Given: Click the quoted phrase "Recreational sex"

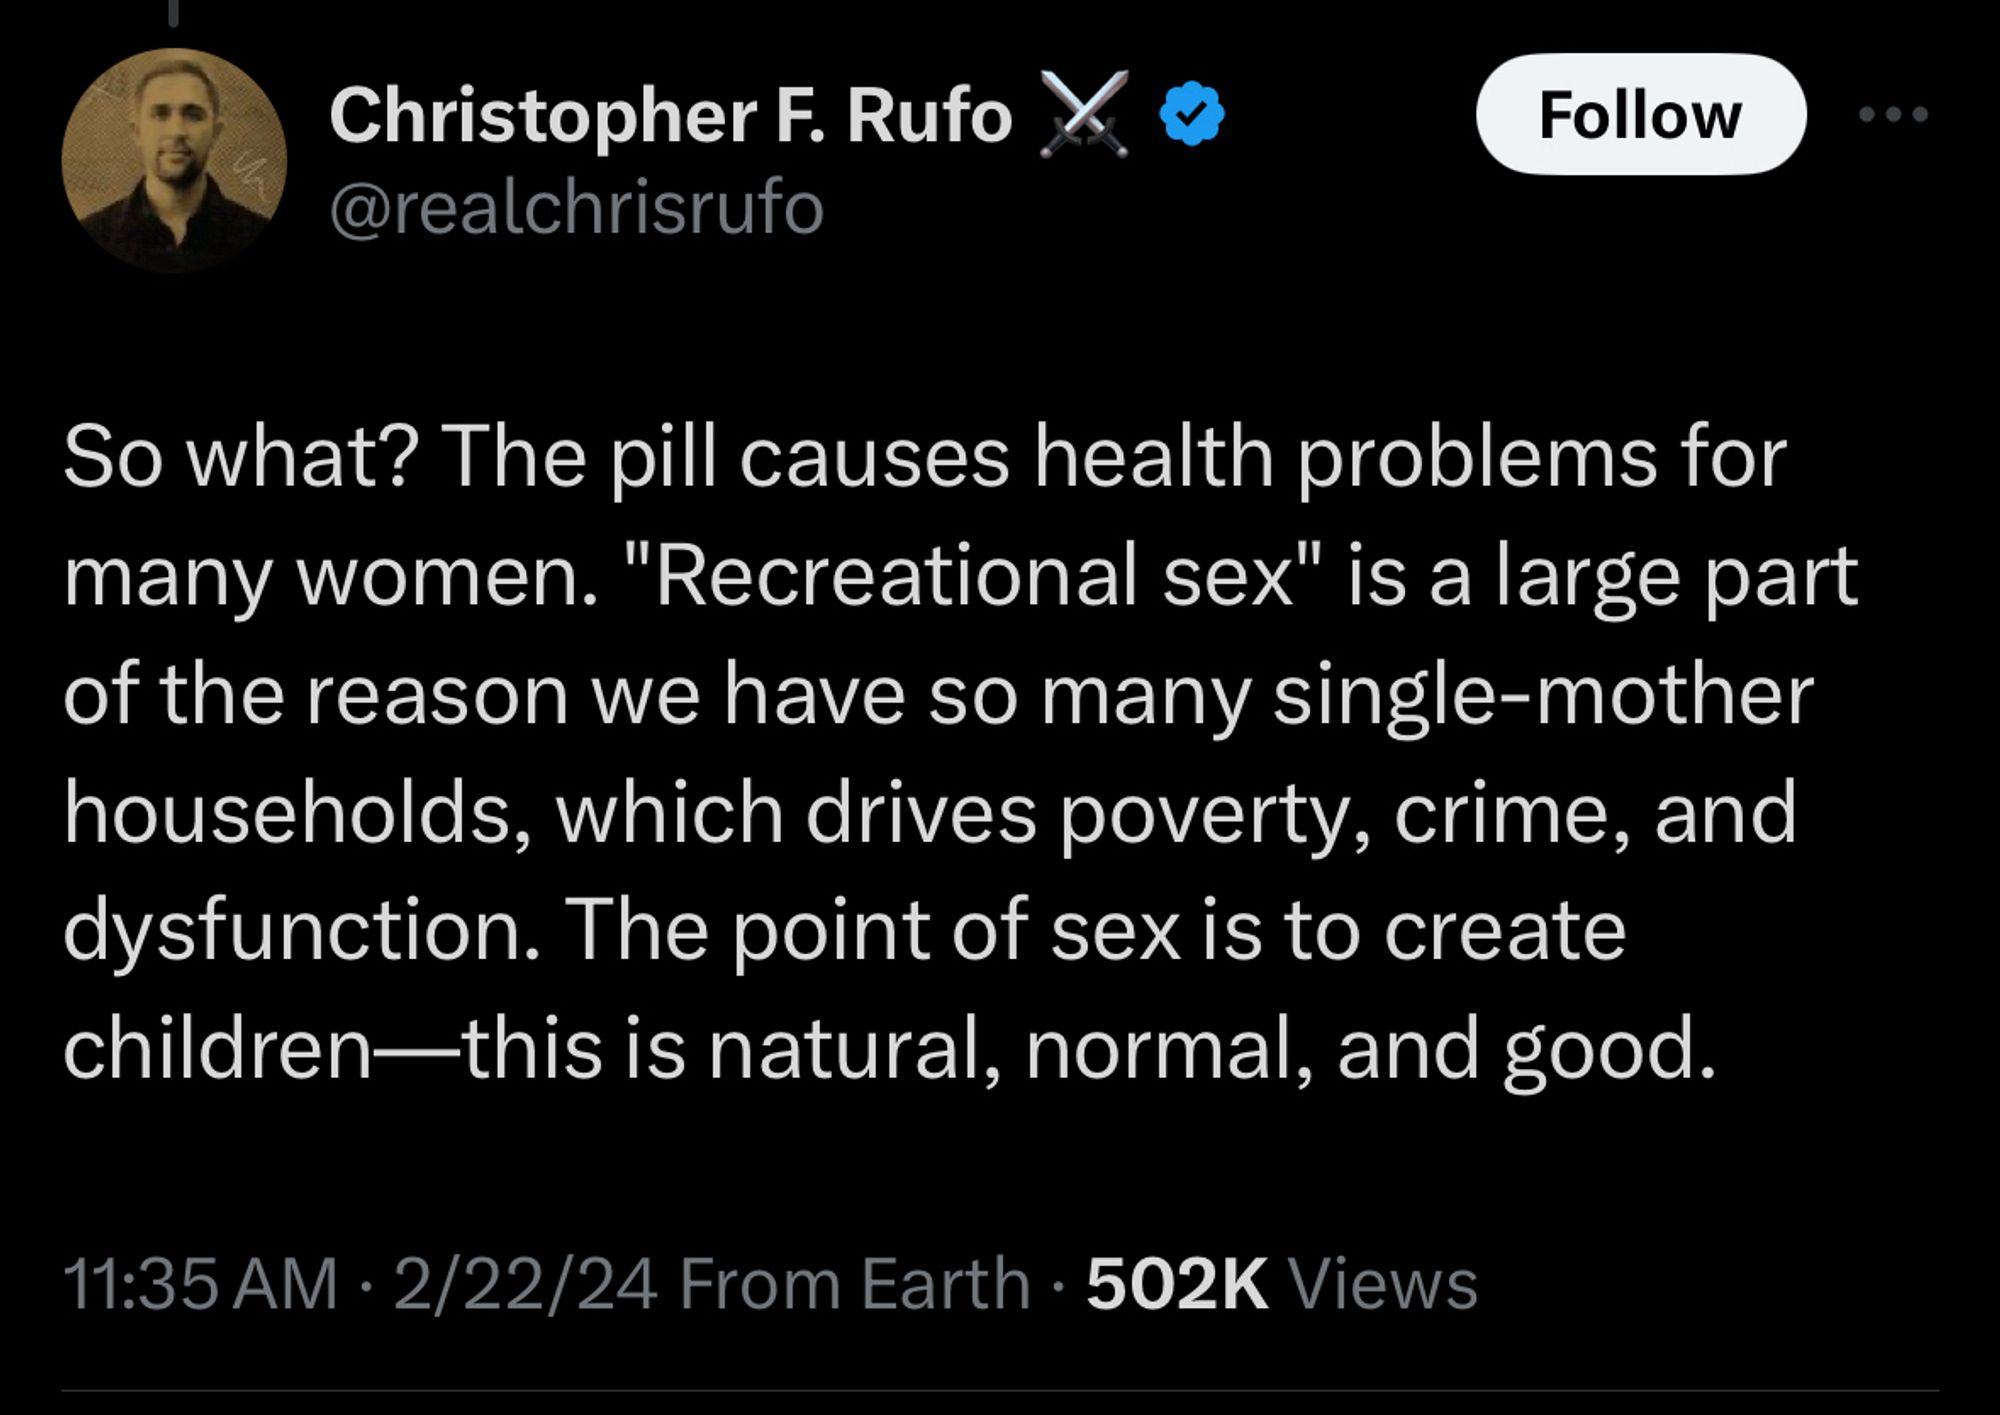Looking at the screenshot, I should [x=976, y=577].
